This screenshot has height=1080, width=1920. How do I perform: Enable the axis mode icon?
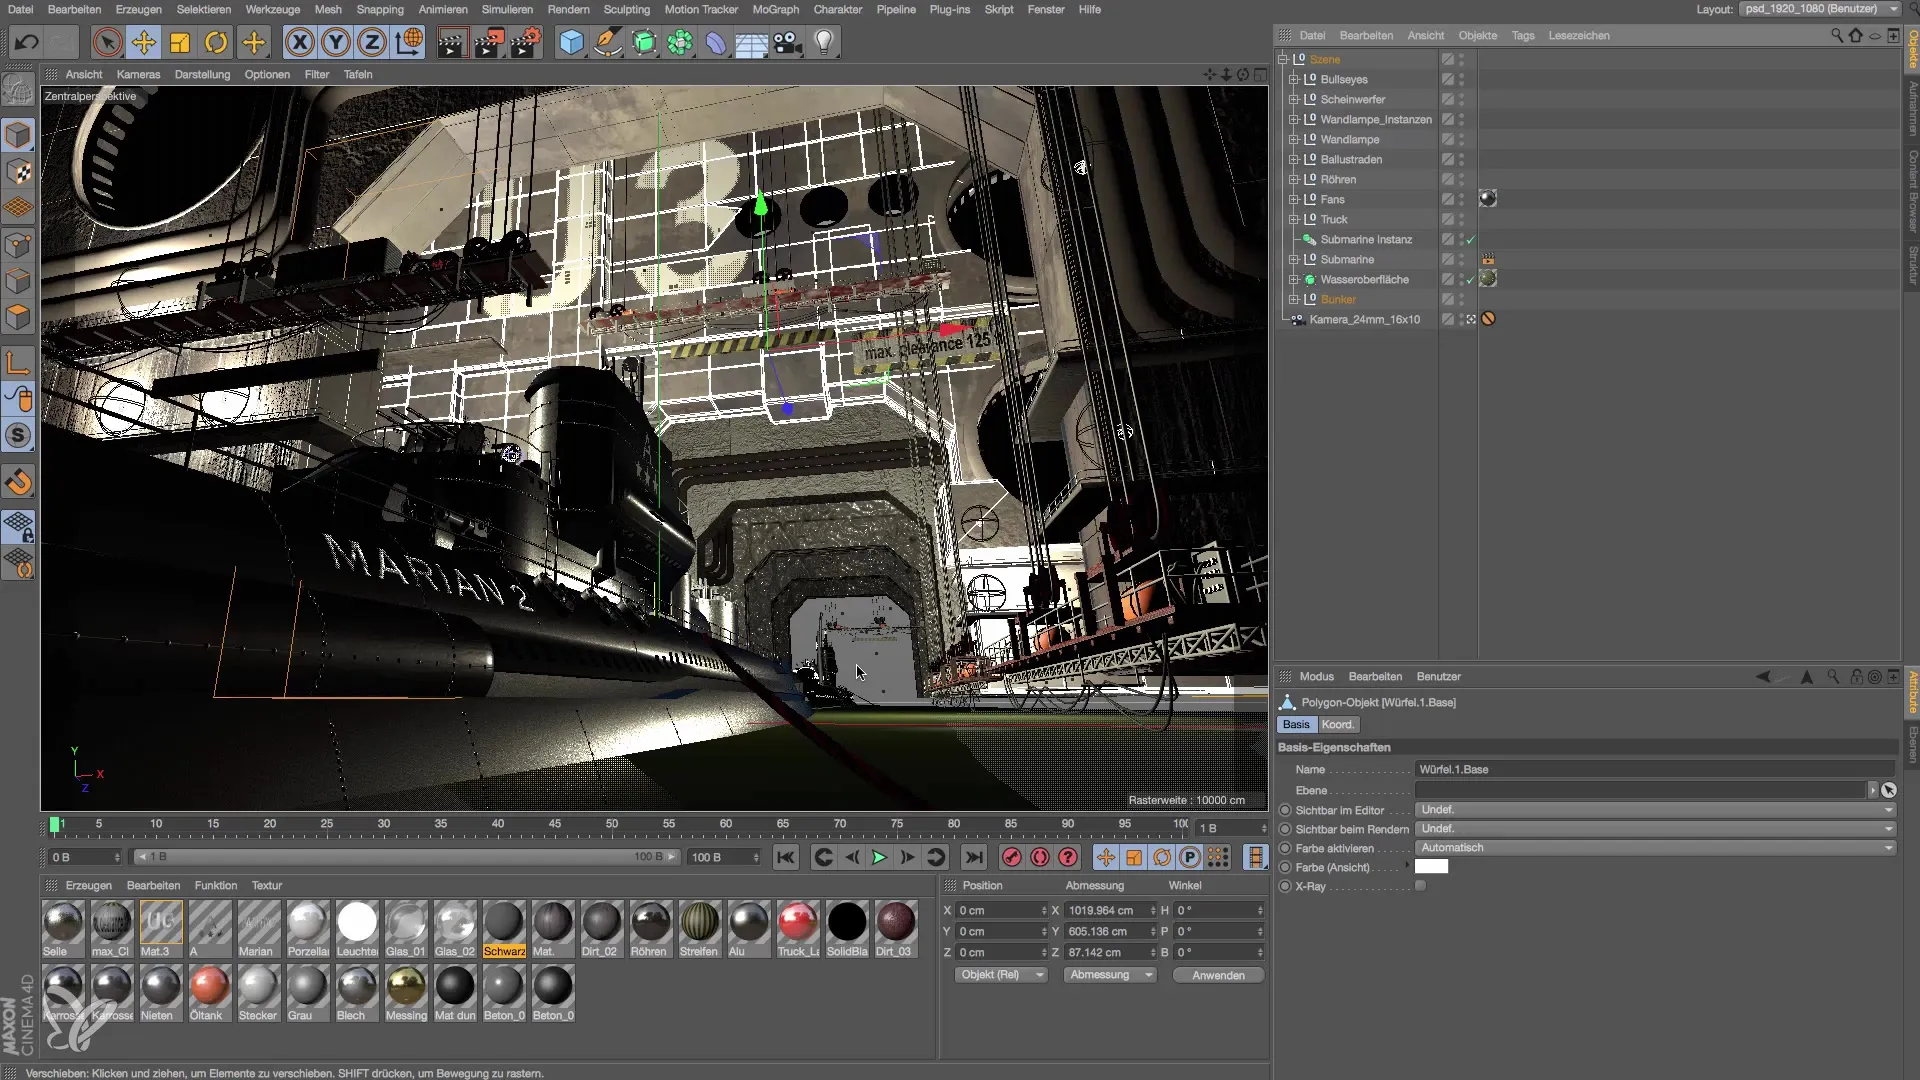(x=18, y=363)
